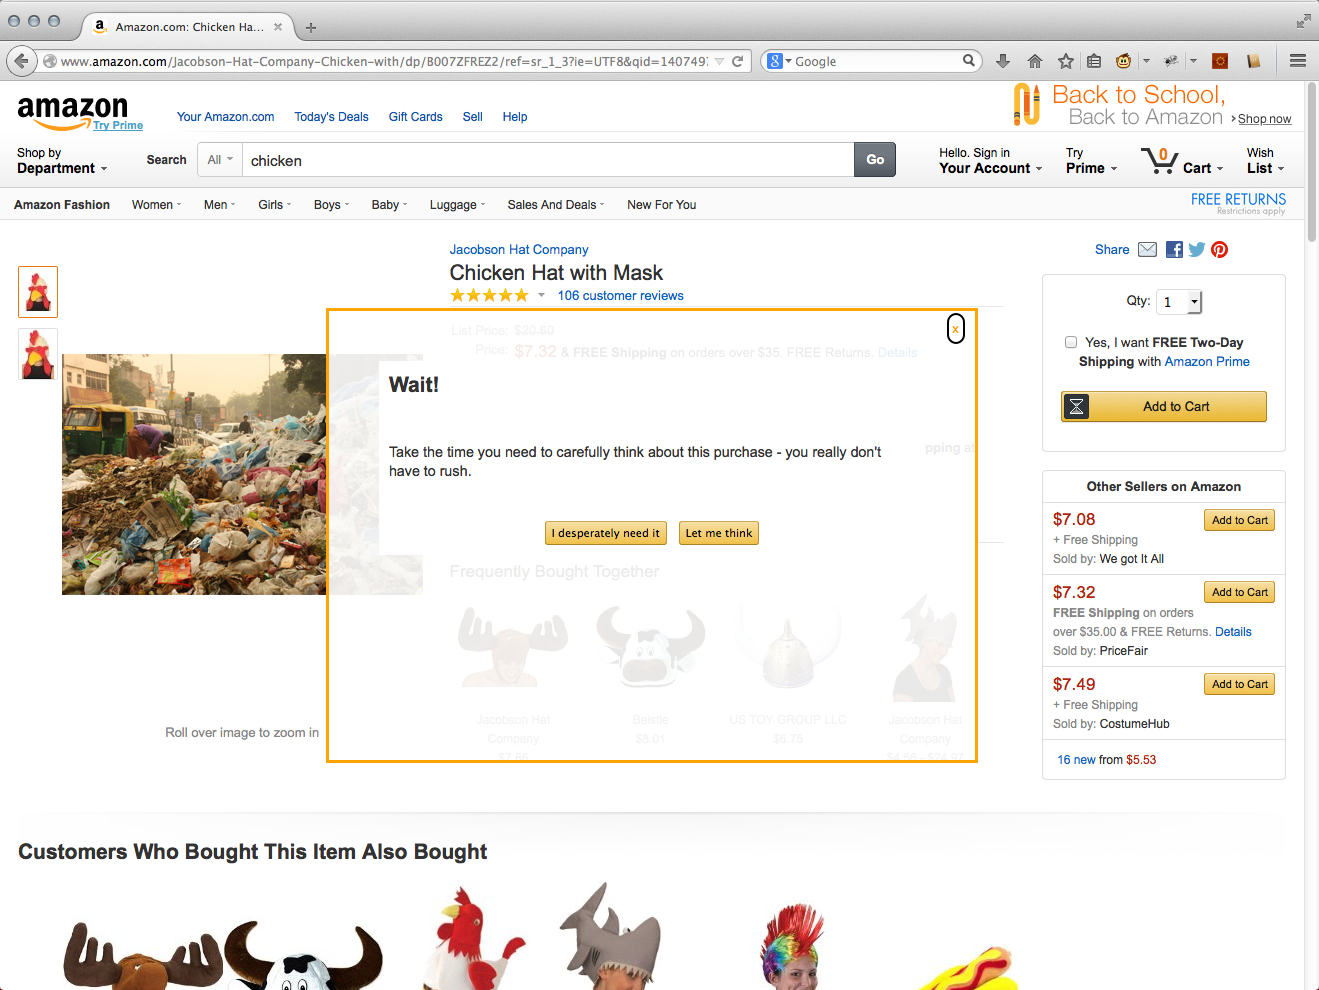Close the Amazon.com Chicken Hat tab
The height and width of the screenshot is (990, 1319).
pos(278,27)
